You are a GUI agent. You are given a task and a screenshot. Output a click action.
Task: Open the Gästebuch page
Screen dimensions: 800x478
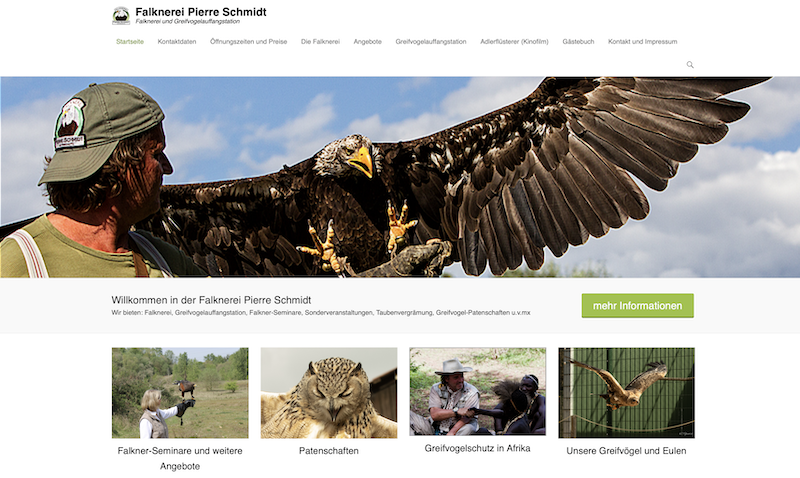(578, 42)
